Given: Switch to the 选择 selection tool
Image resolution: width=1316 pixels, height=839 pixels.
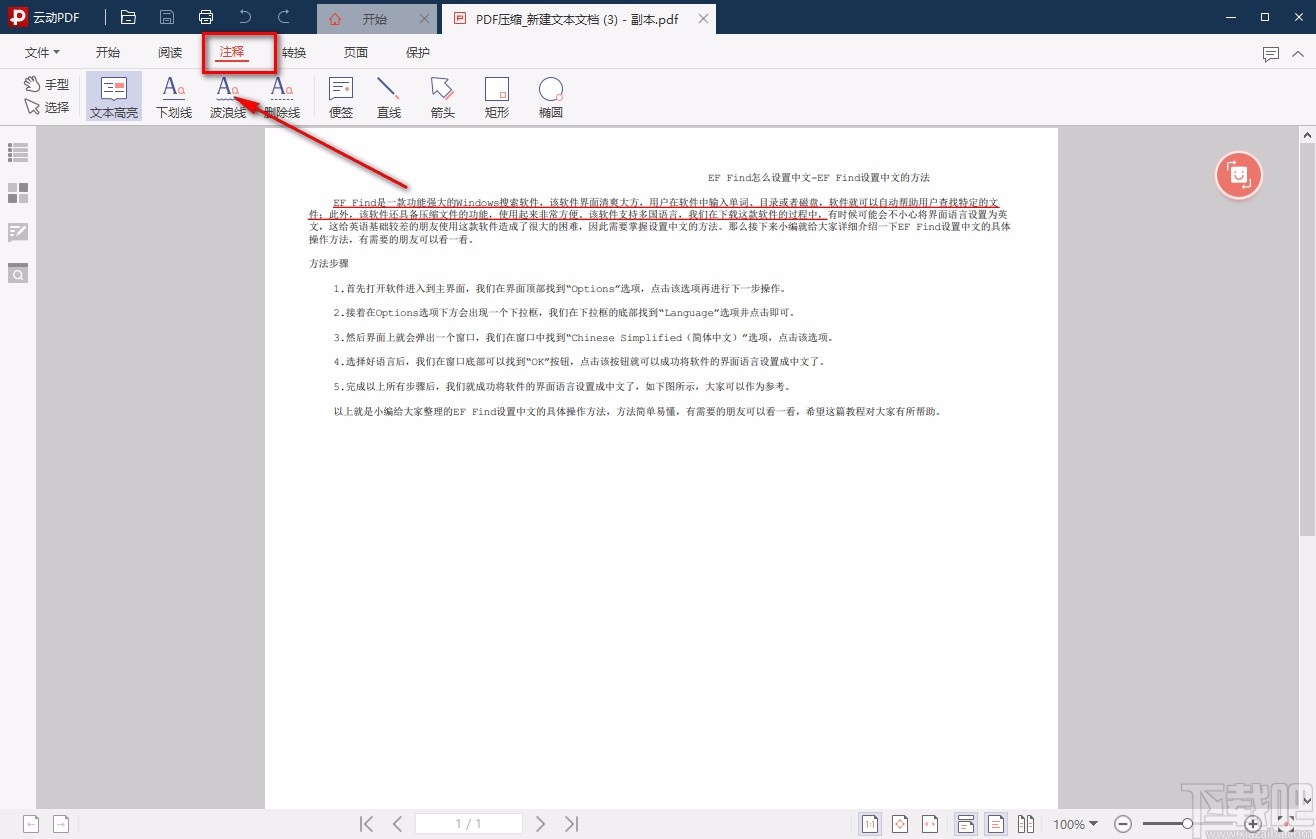Looking at the screenshot, I should tap(46, 107).
